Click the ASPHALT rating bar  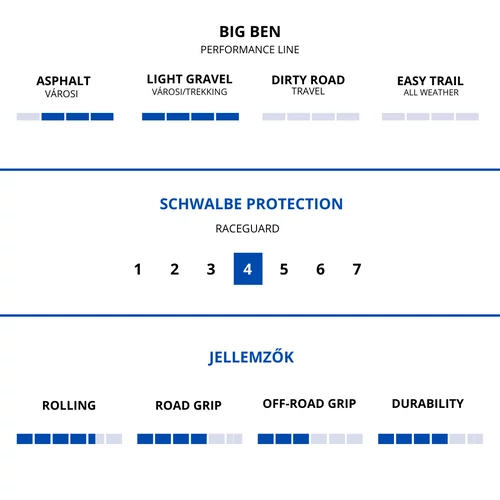coord(65,117)
